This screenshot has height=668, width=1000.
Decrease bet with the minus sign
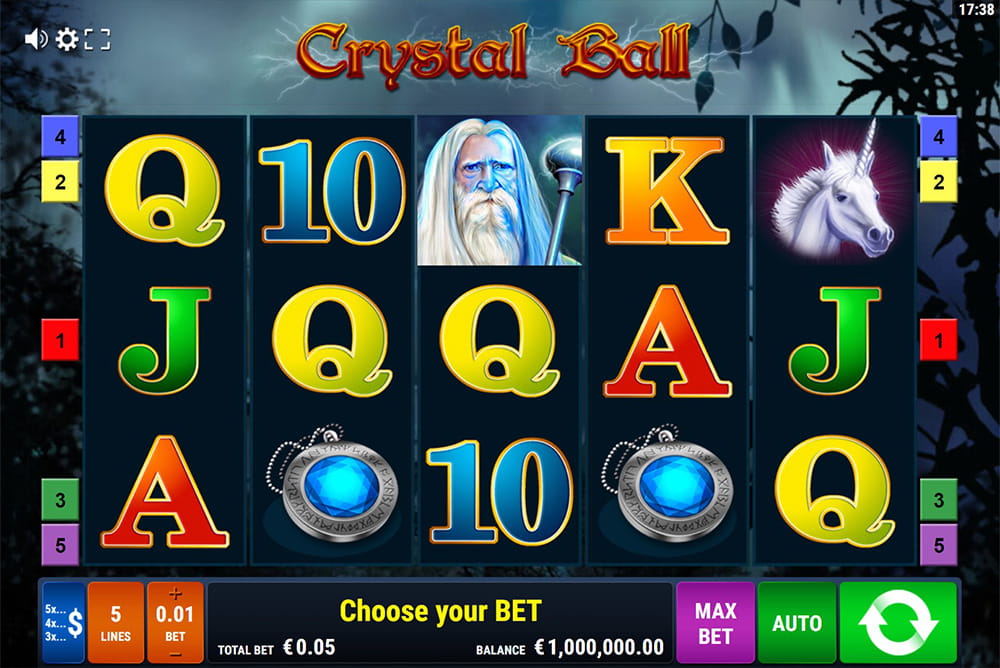tap(175, 655)
